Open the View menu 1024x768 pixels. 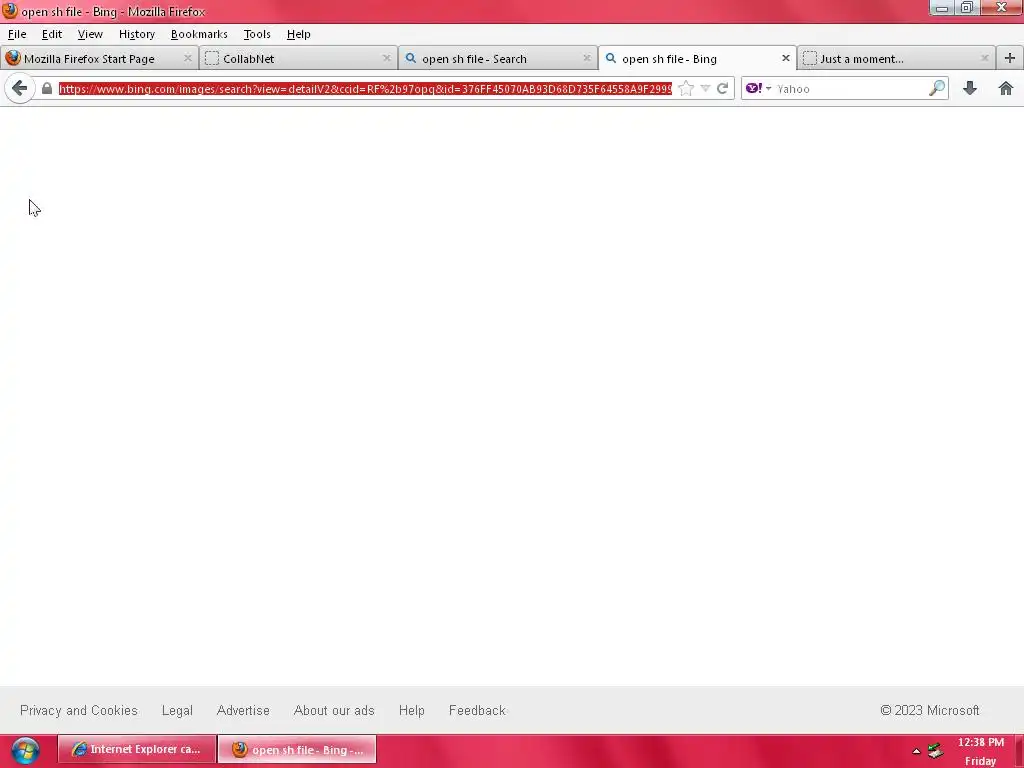coord(90,34)
